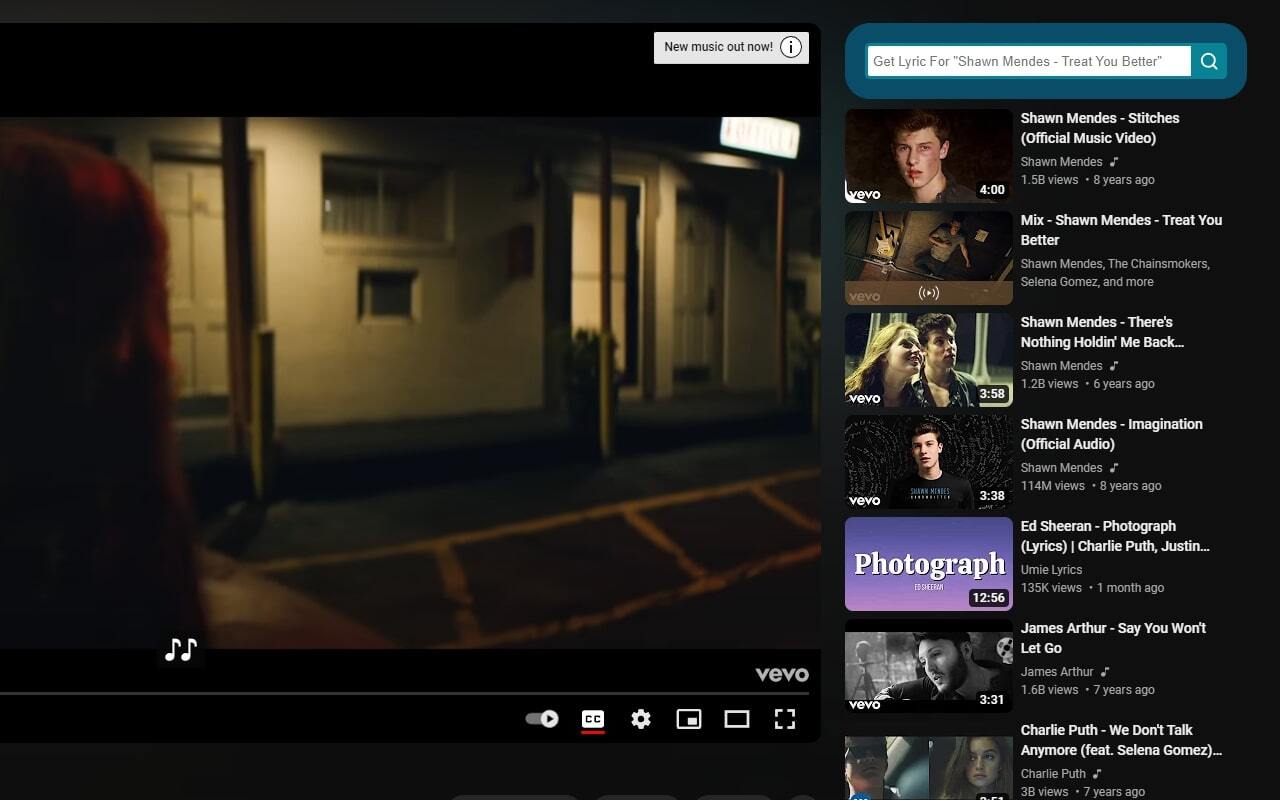
Task: Click '114M views • 8 years ago' text
Action: 1091,486
